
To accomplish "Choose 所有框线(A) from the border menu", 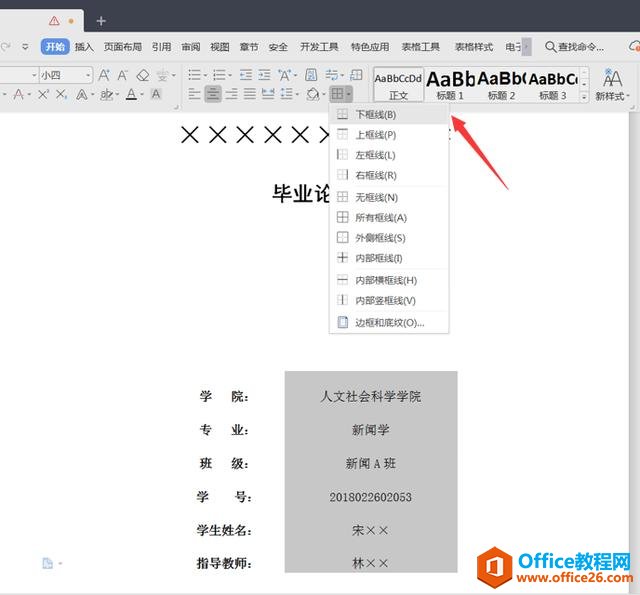I will pos(389,218).
